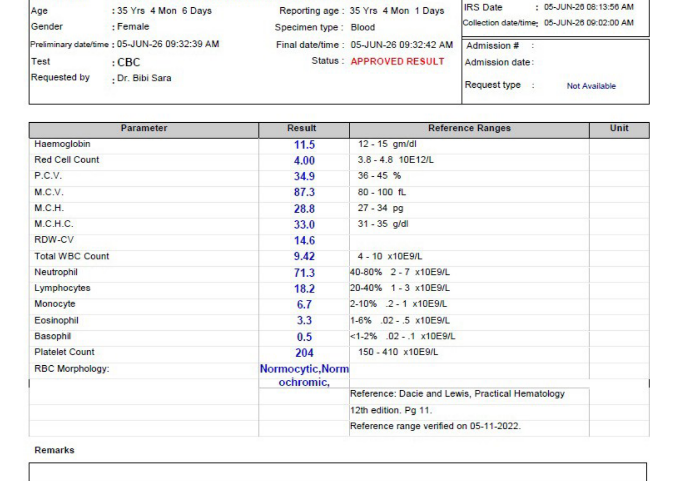This screenshot has width=674, height=481.
Task: Select M.C.V. result 87.3
Action: (x=304, y=193)
